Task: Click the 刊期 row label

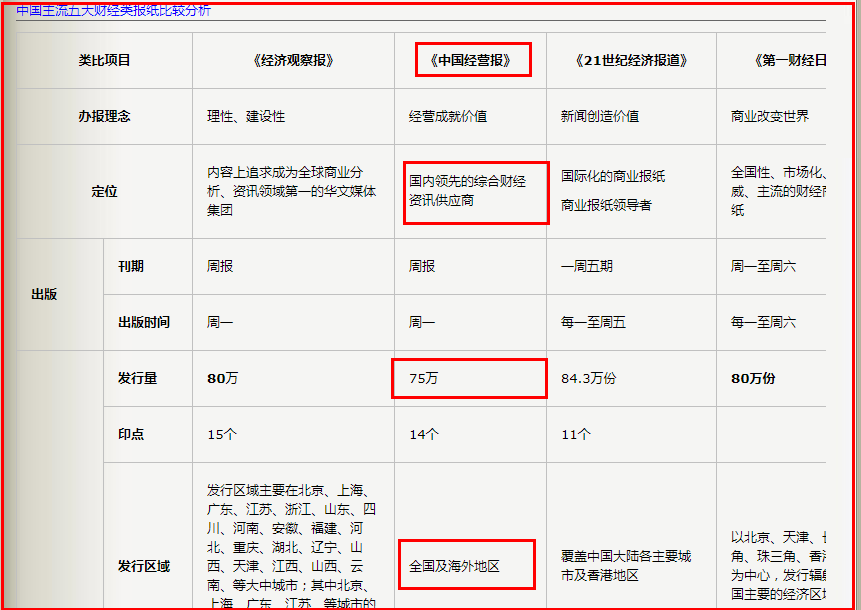Action: (131, 266)
